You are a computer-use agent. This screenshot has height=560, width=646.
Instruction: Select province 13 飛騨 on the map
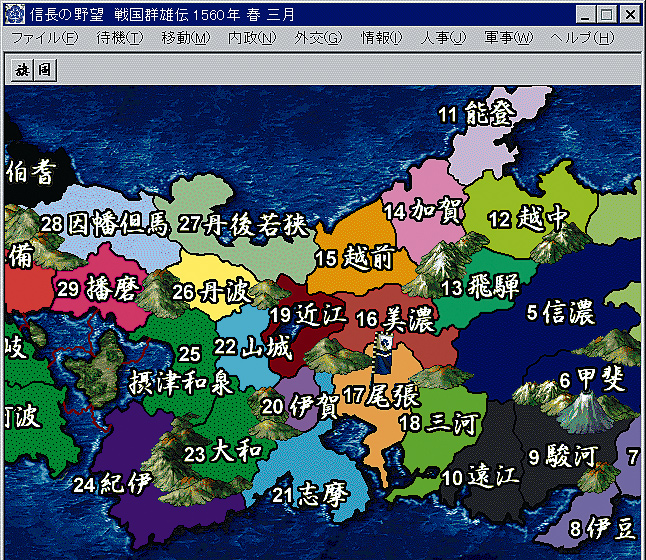(480, 287)
